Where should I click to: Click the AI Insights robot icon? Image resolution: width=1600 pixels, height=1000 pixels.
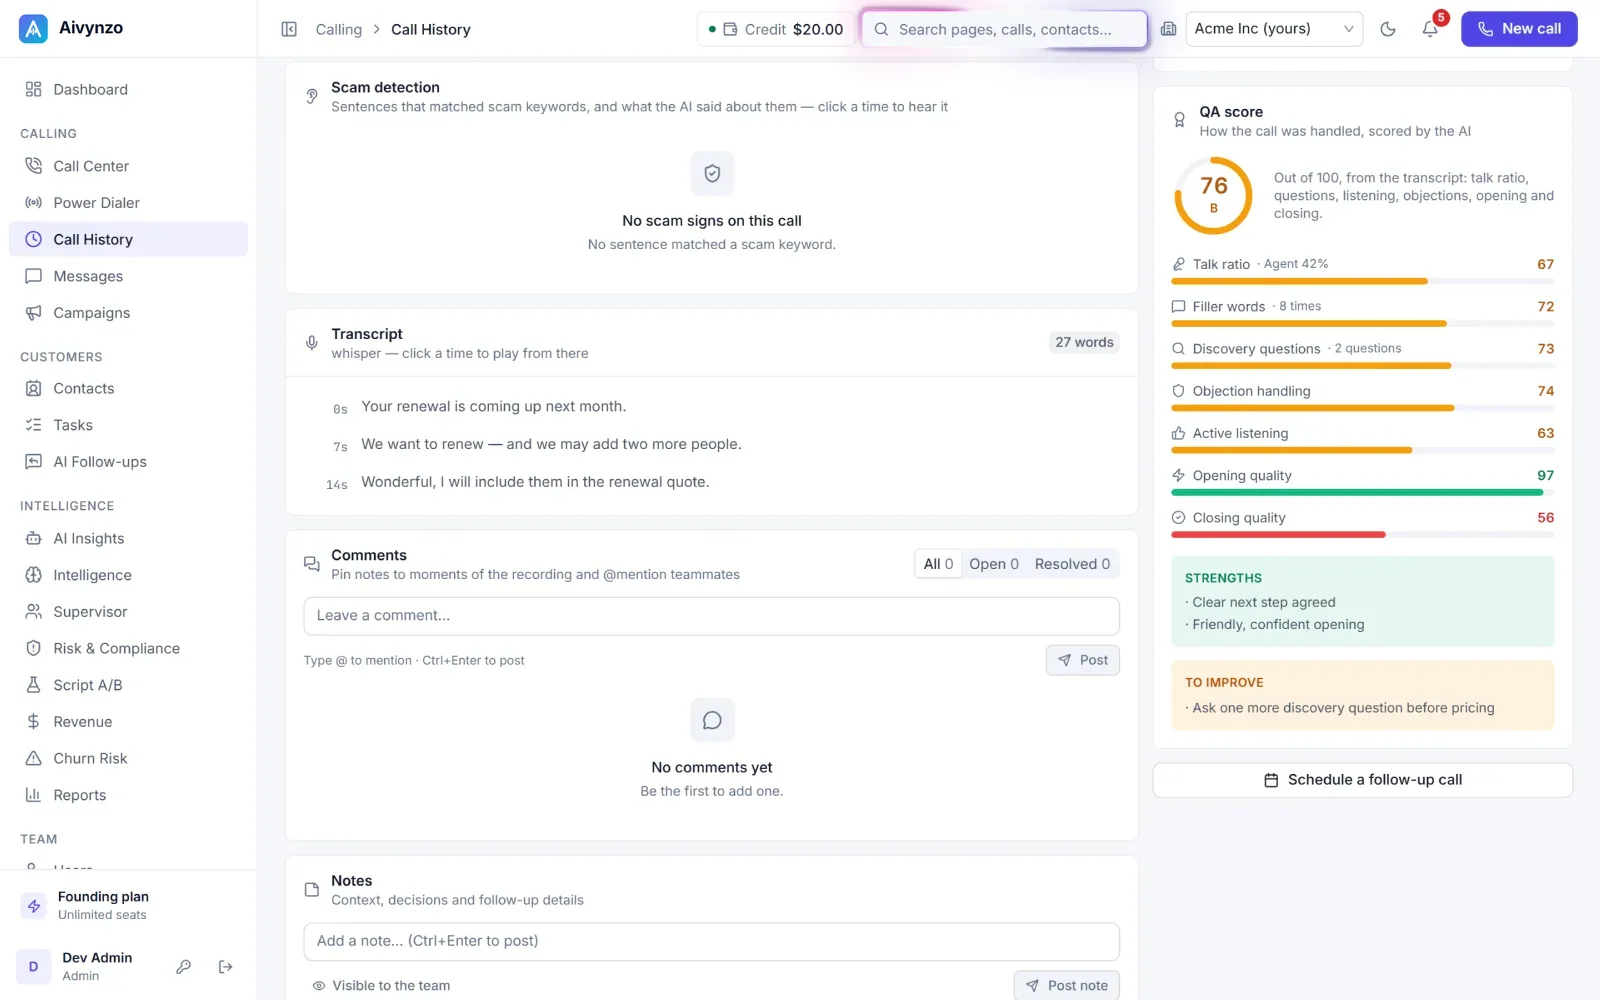pyautogui.click(x=33, y=538)
